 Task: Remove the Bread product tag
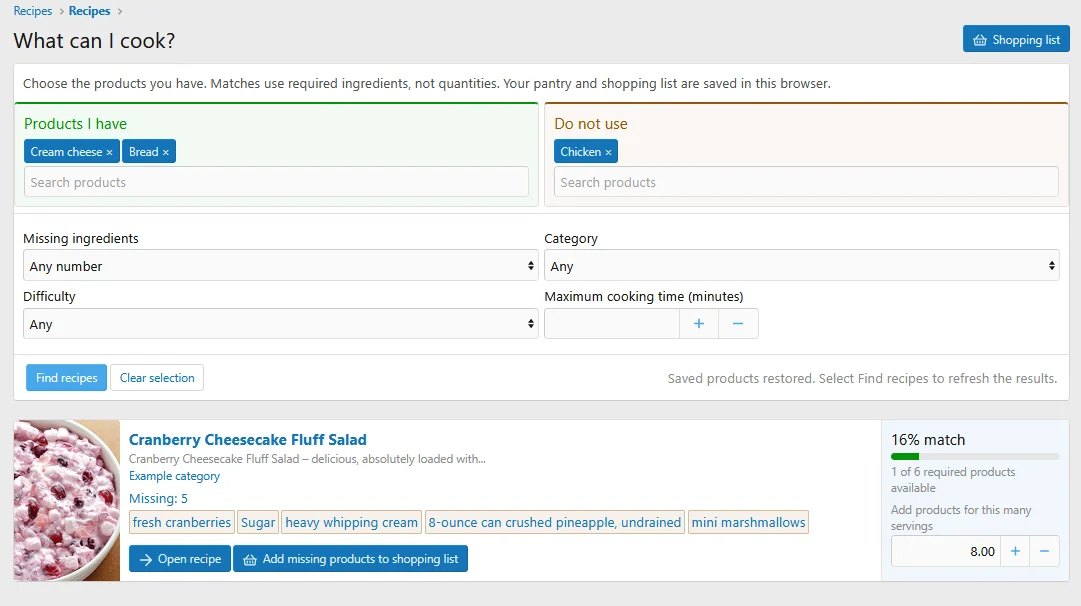tap(165, 152)
